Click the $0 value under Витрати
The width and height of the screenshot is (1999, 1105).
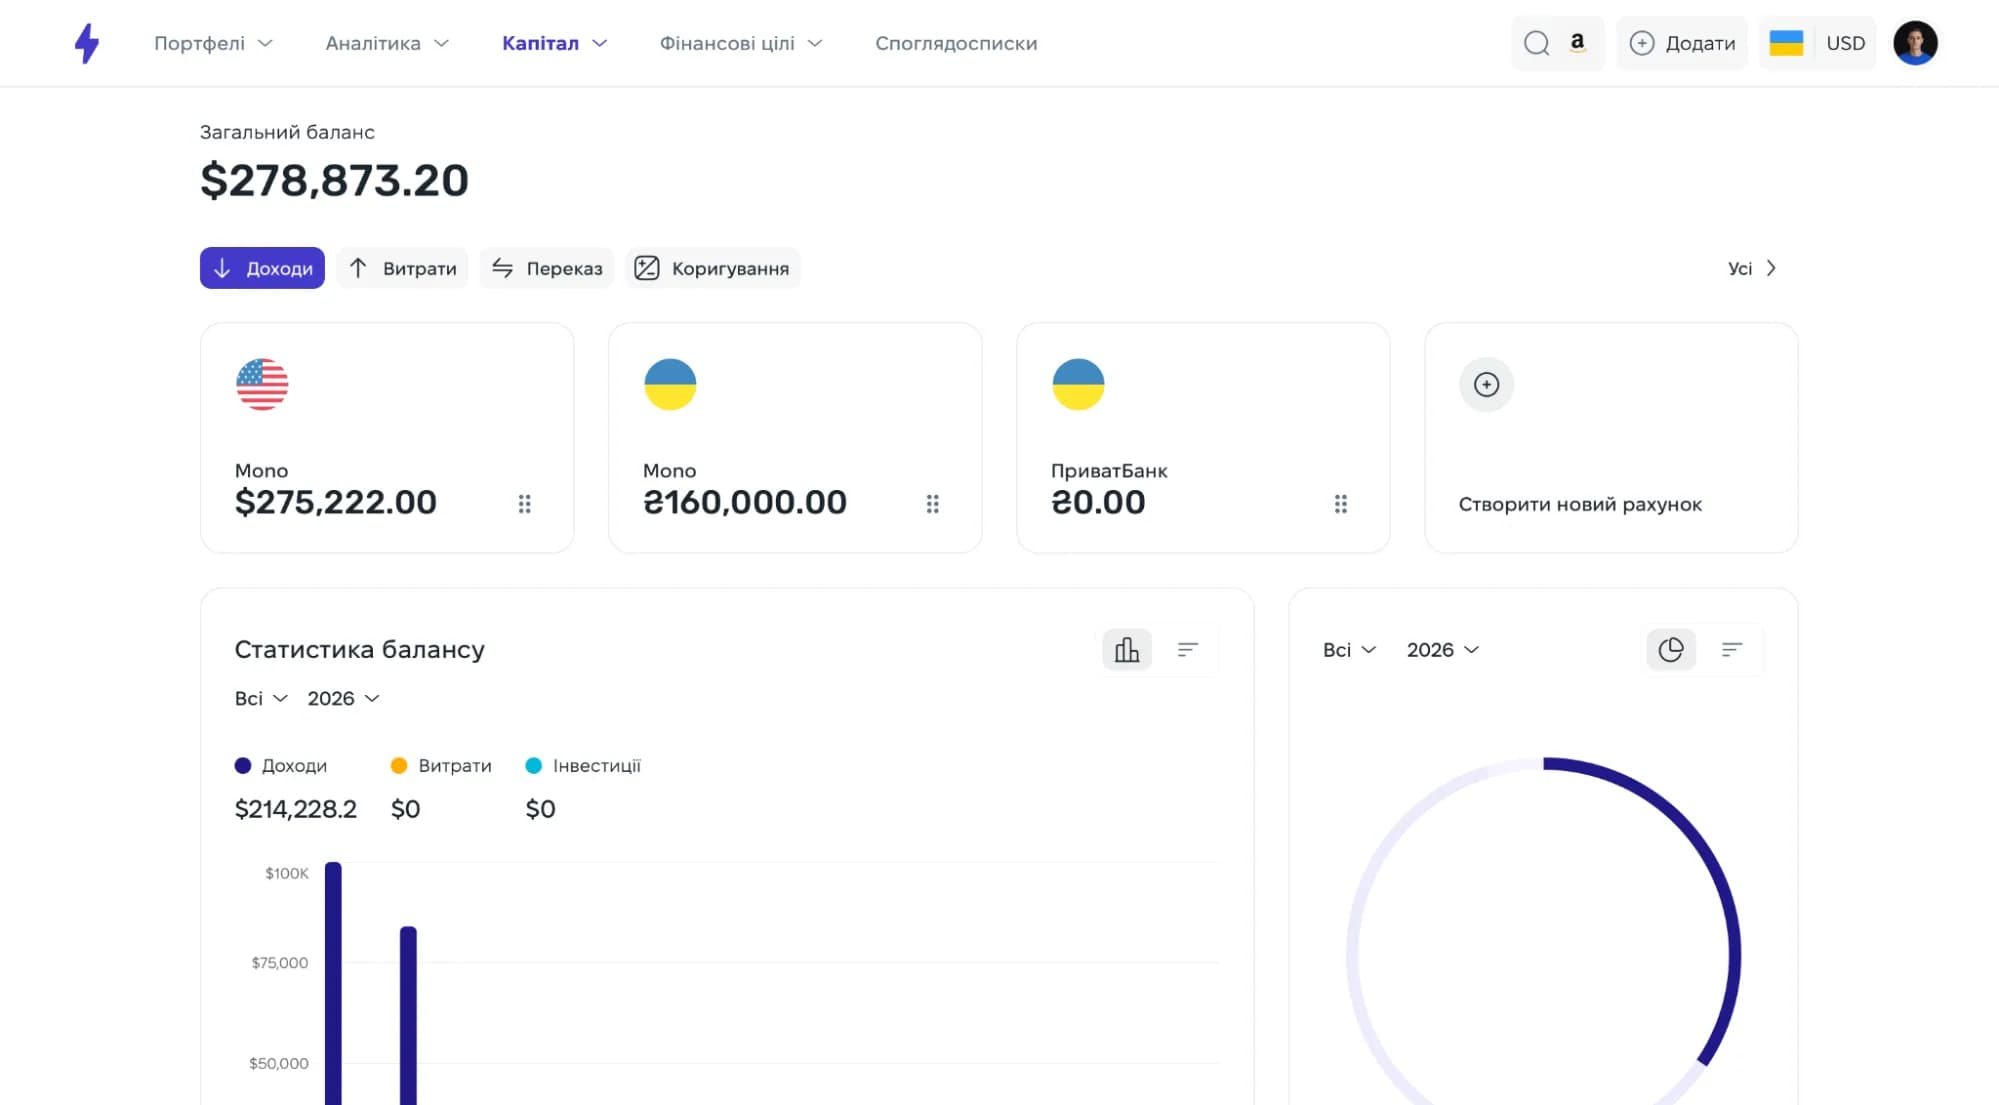(x=405, y=809)
